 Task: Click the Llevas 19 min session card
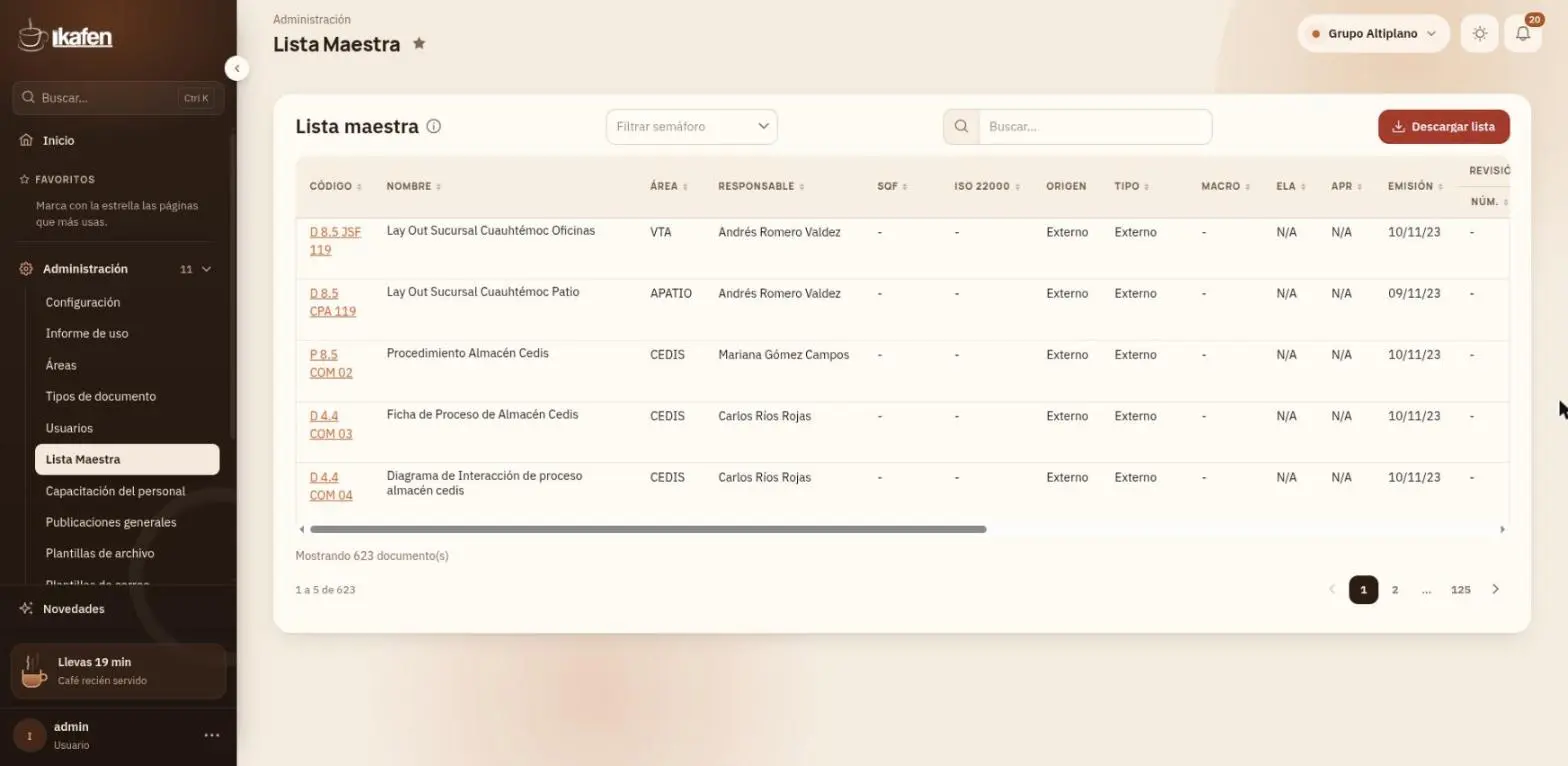pos(118,671)
